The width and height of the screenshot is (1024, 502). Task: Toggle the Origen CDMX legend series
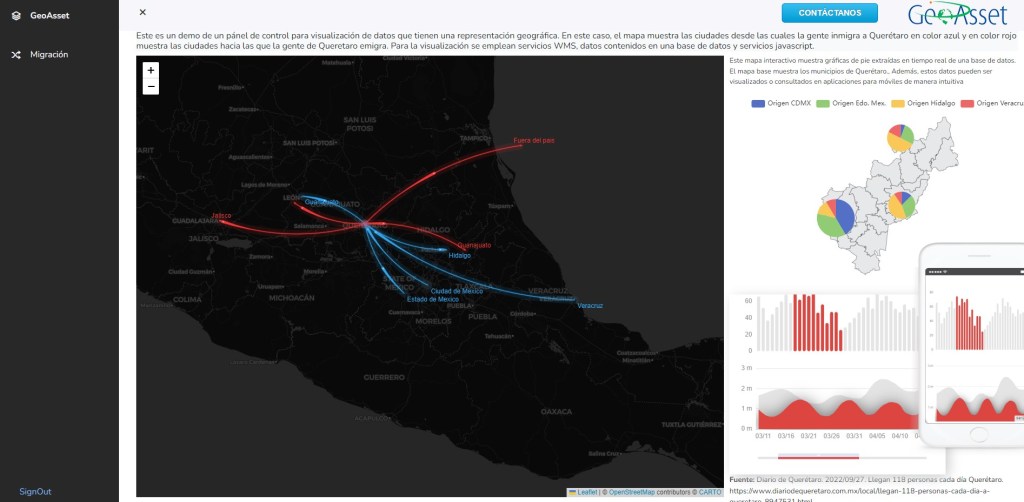[x=780, y=103]
